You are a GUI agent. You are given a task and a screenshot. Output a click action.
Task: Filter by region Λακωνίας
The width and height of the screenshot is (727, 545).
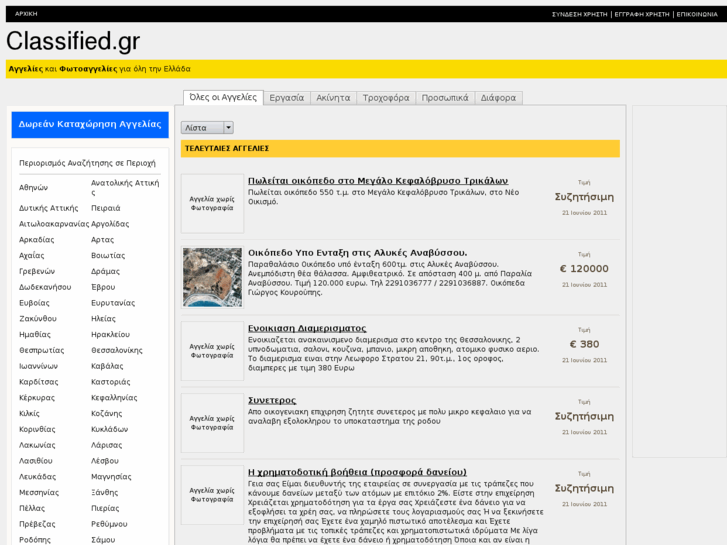[x=37, y=445]
